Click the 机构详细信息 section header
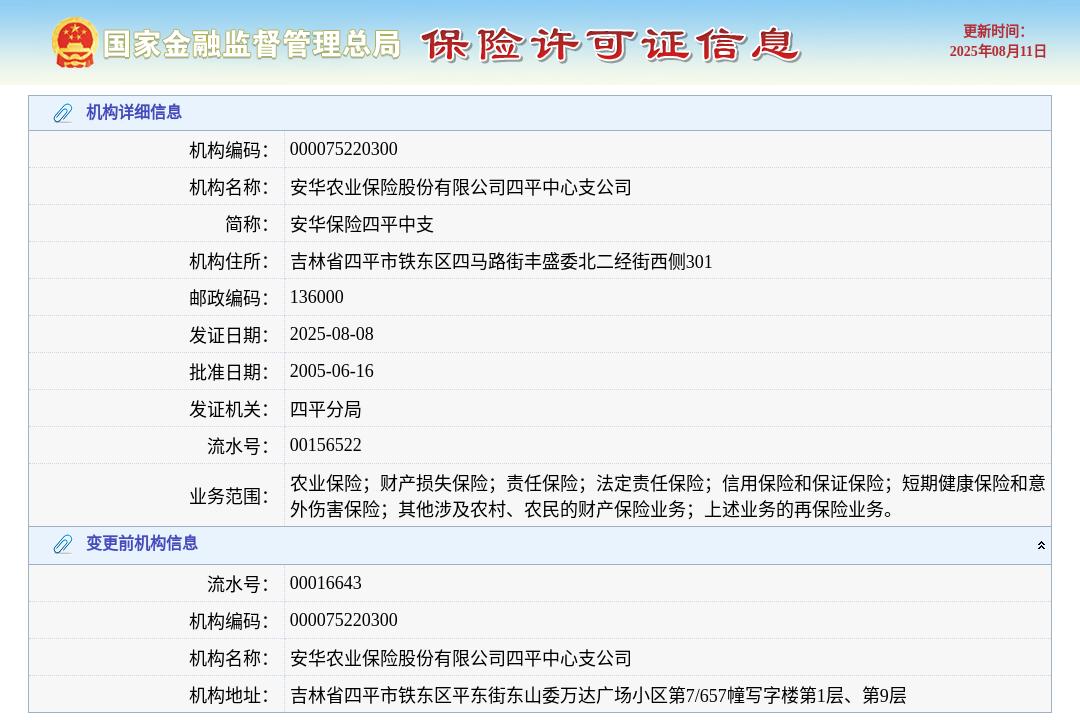The width and height of the screenshot is (1080, 727). click(539, 113)
